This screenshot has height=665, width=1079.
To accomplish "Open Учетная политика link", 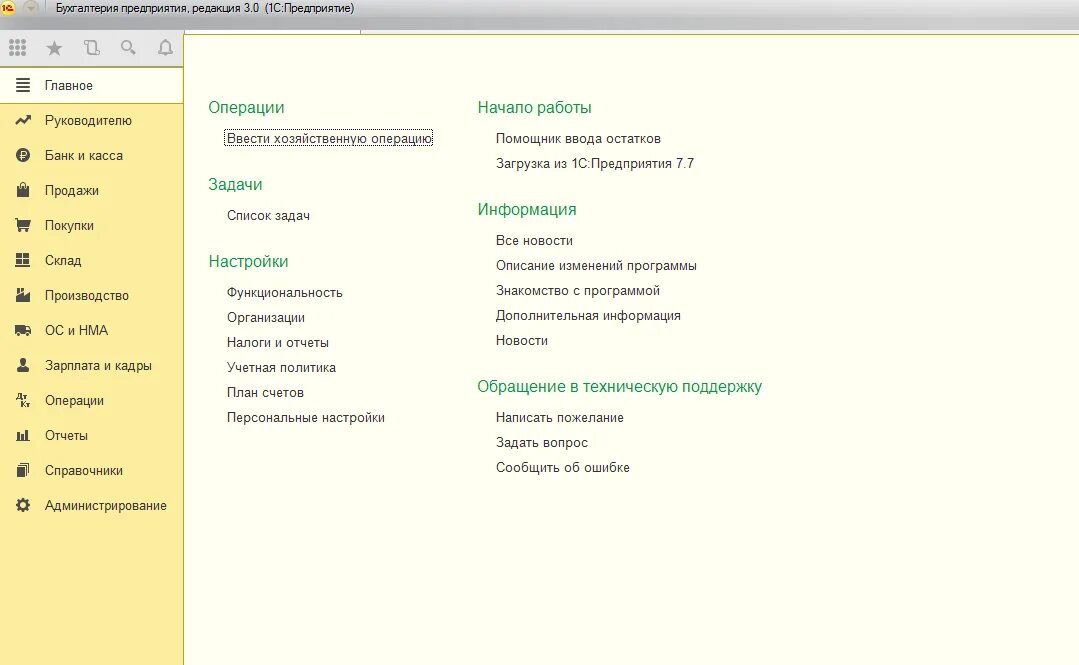I will (281, 368).
